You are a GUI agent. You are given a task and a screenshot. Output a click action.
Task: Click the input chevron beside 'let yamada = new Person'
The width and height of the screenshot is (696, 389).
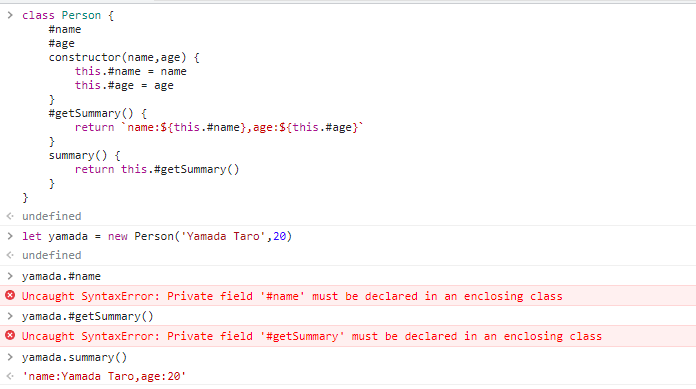(10, 236)
